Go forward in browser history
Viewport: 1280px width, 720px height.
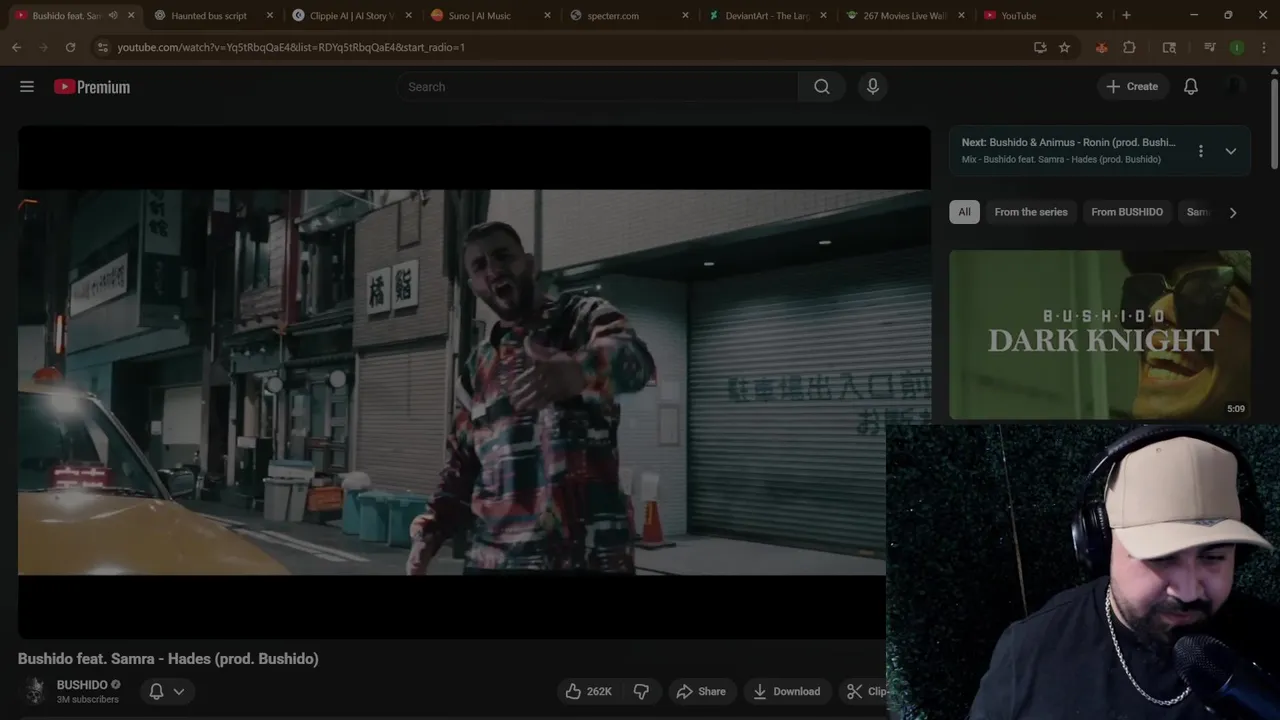[x=43, y=47]
